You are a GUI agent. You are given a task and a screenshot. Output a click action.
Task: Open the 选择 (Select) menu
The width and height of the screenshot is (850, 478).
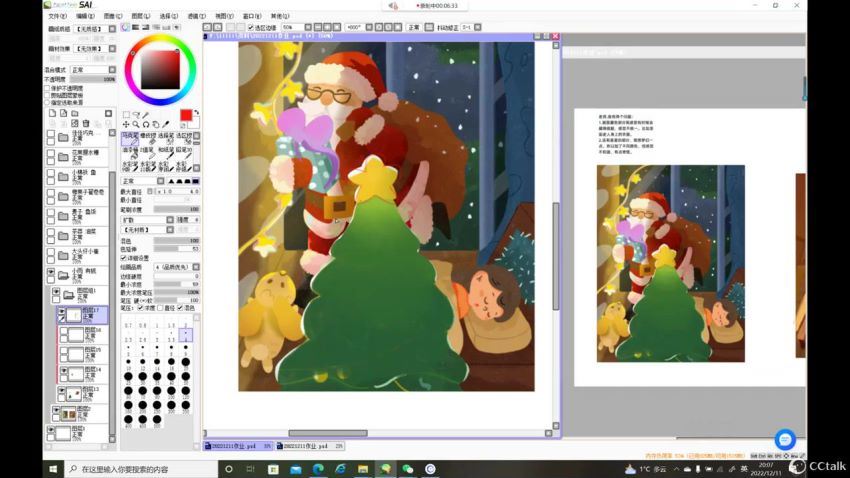pyautogui.click(x=169, y=16)
